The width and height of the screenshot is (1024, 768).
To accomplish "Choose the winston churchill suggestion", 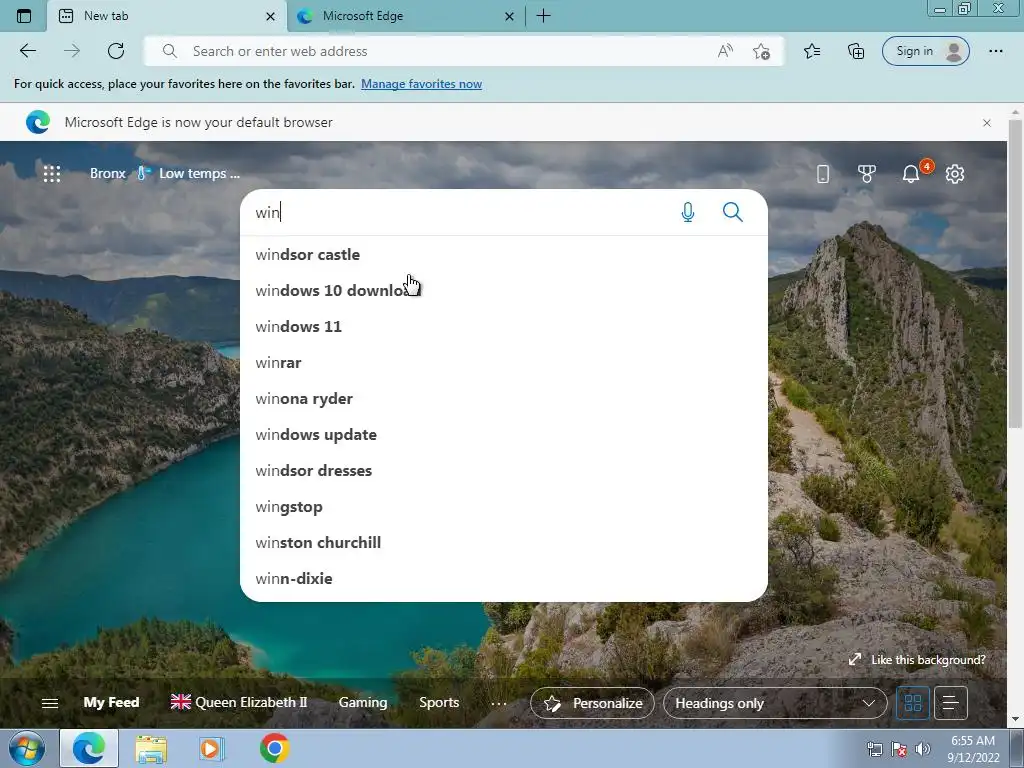I will coord(504,543).
